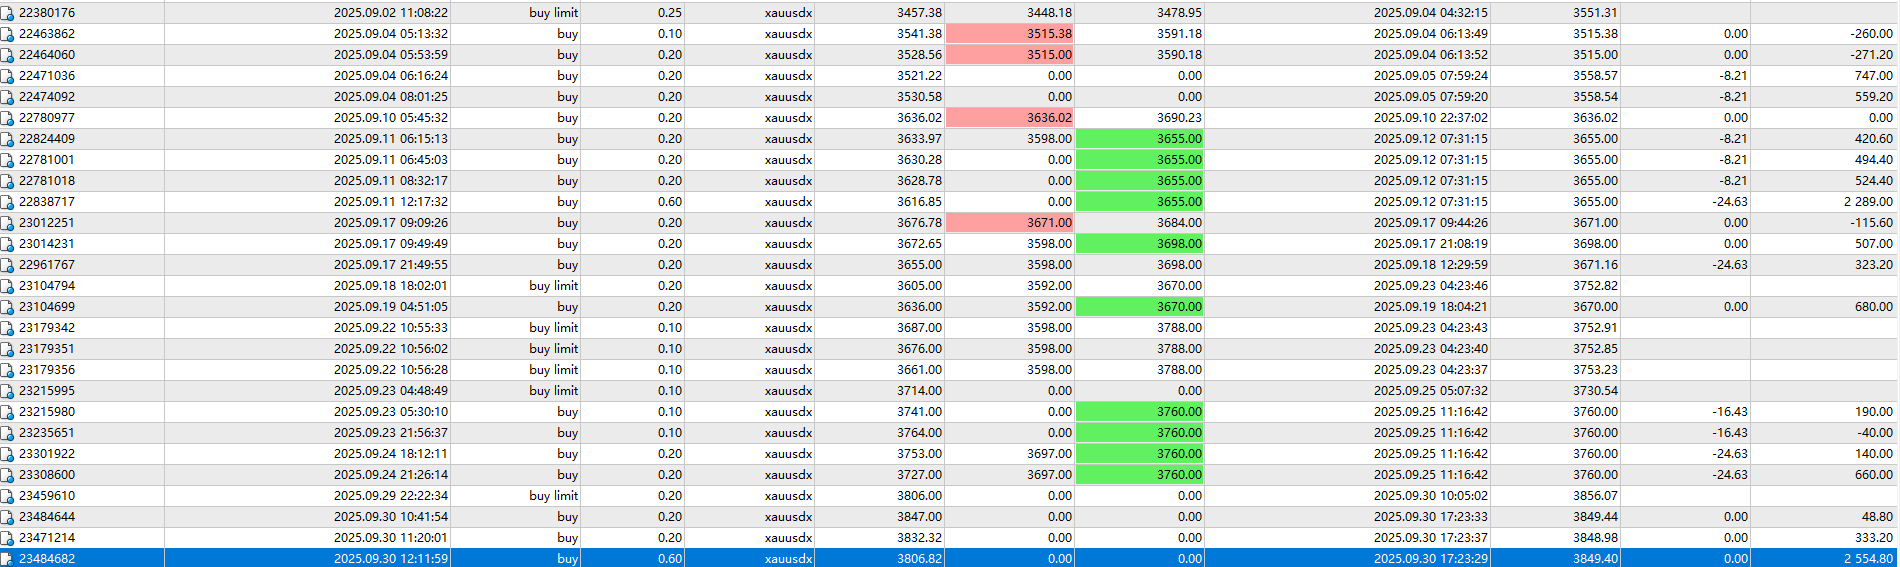
Task: Click the profit value 2 289.00
Action: [1868, 202]
